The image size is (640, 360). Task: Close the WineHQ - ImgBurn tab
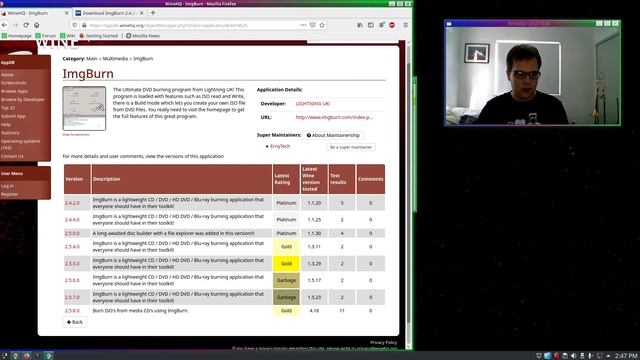click(x=67, y=13)
